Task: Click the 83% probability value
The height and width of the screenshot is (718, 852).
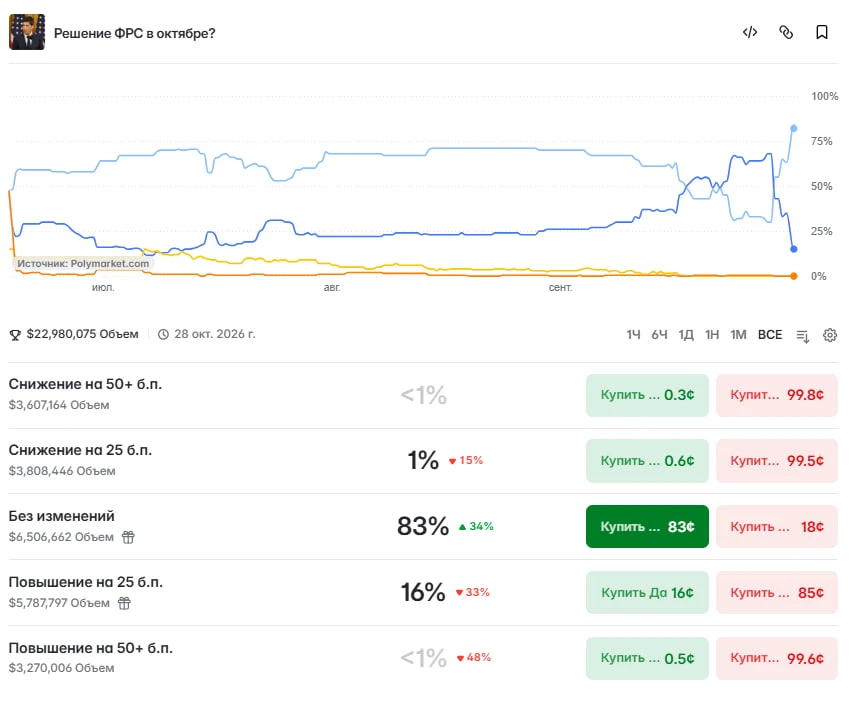Action: click(x=423, y=526)
